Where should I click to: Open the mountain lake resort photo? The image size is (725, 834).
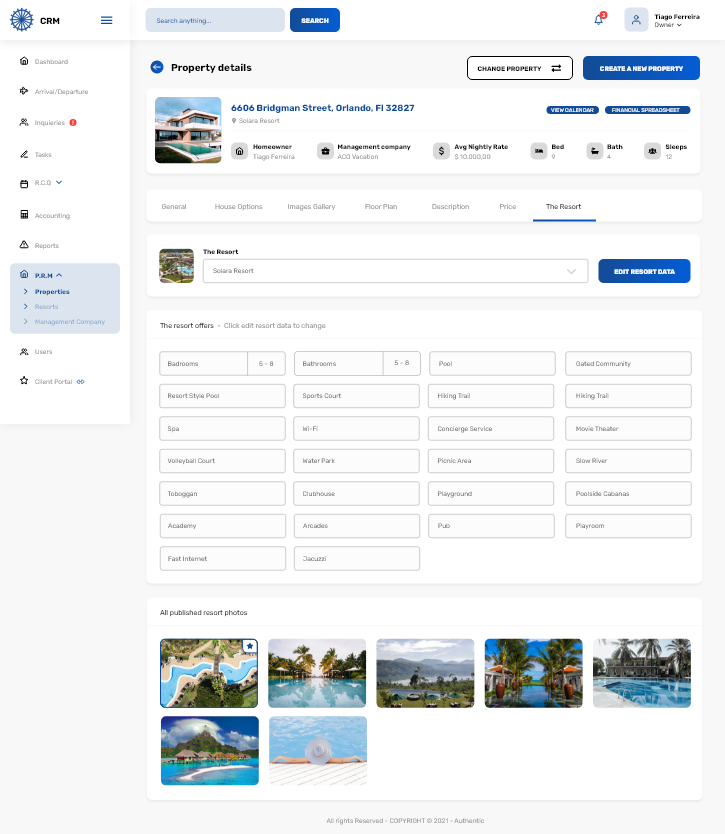coord(425,673)
